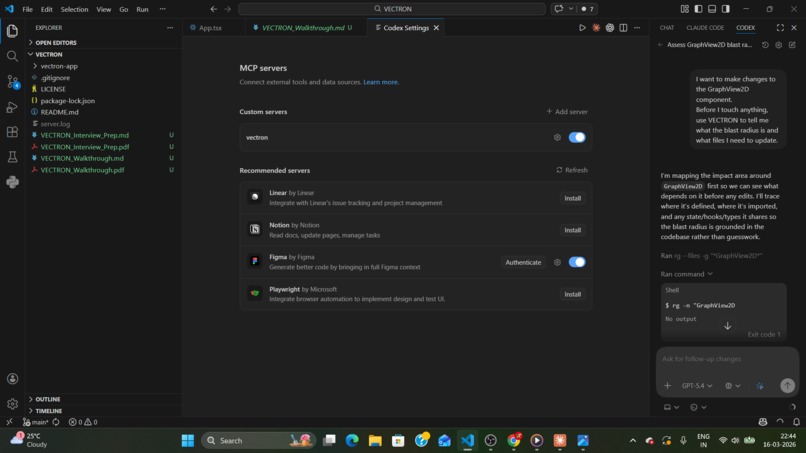Toggle Secondary Side Bar visibility

[x=726, y=9]
